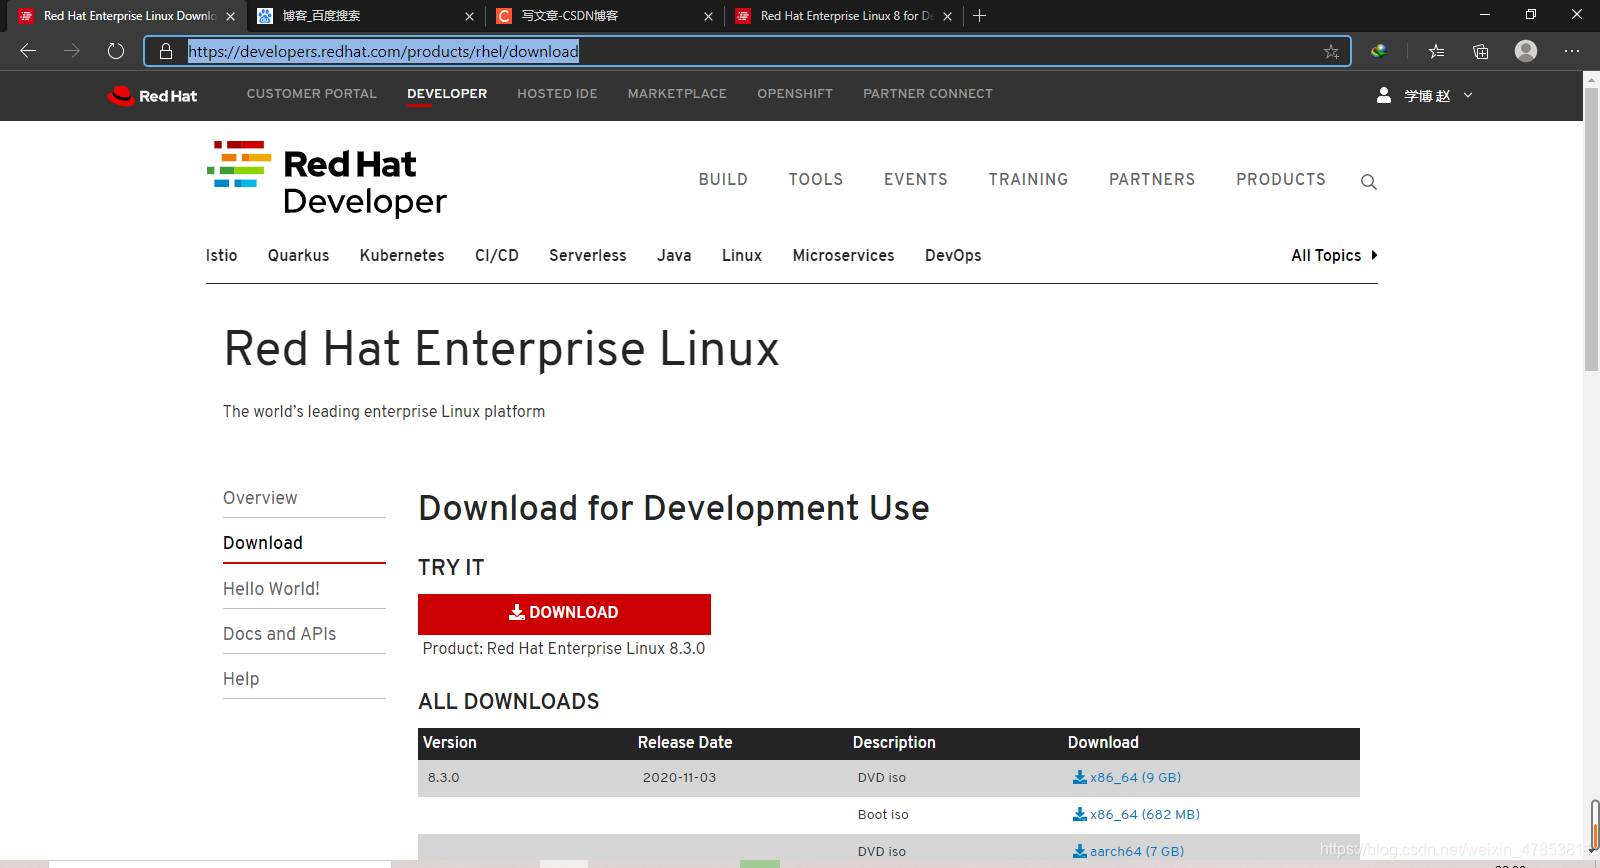The image size is (1600, 868).
Task: Open the Marketplace menu item
Action: (x=677, y=94)
